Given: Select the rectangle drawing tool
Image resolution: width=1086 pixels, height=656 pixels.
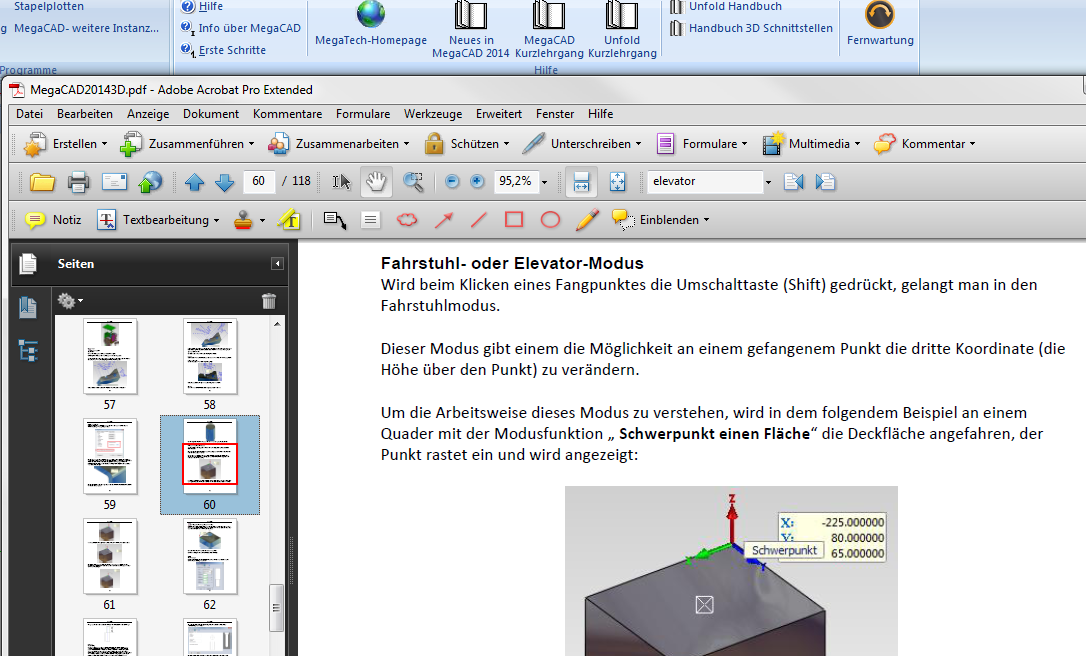Looking at the screenshot, I should [x=514, y=220].
